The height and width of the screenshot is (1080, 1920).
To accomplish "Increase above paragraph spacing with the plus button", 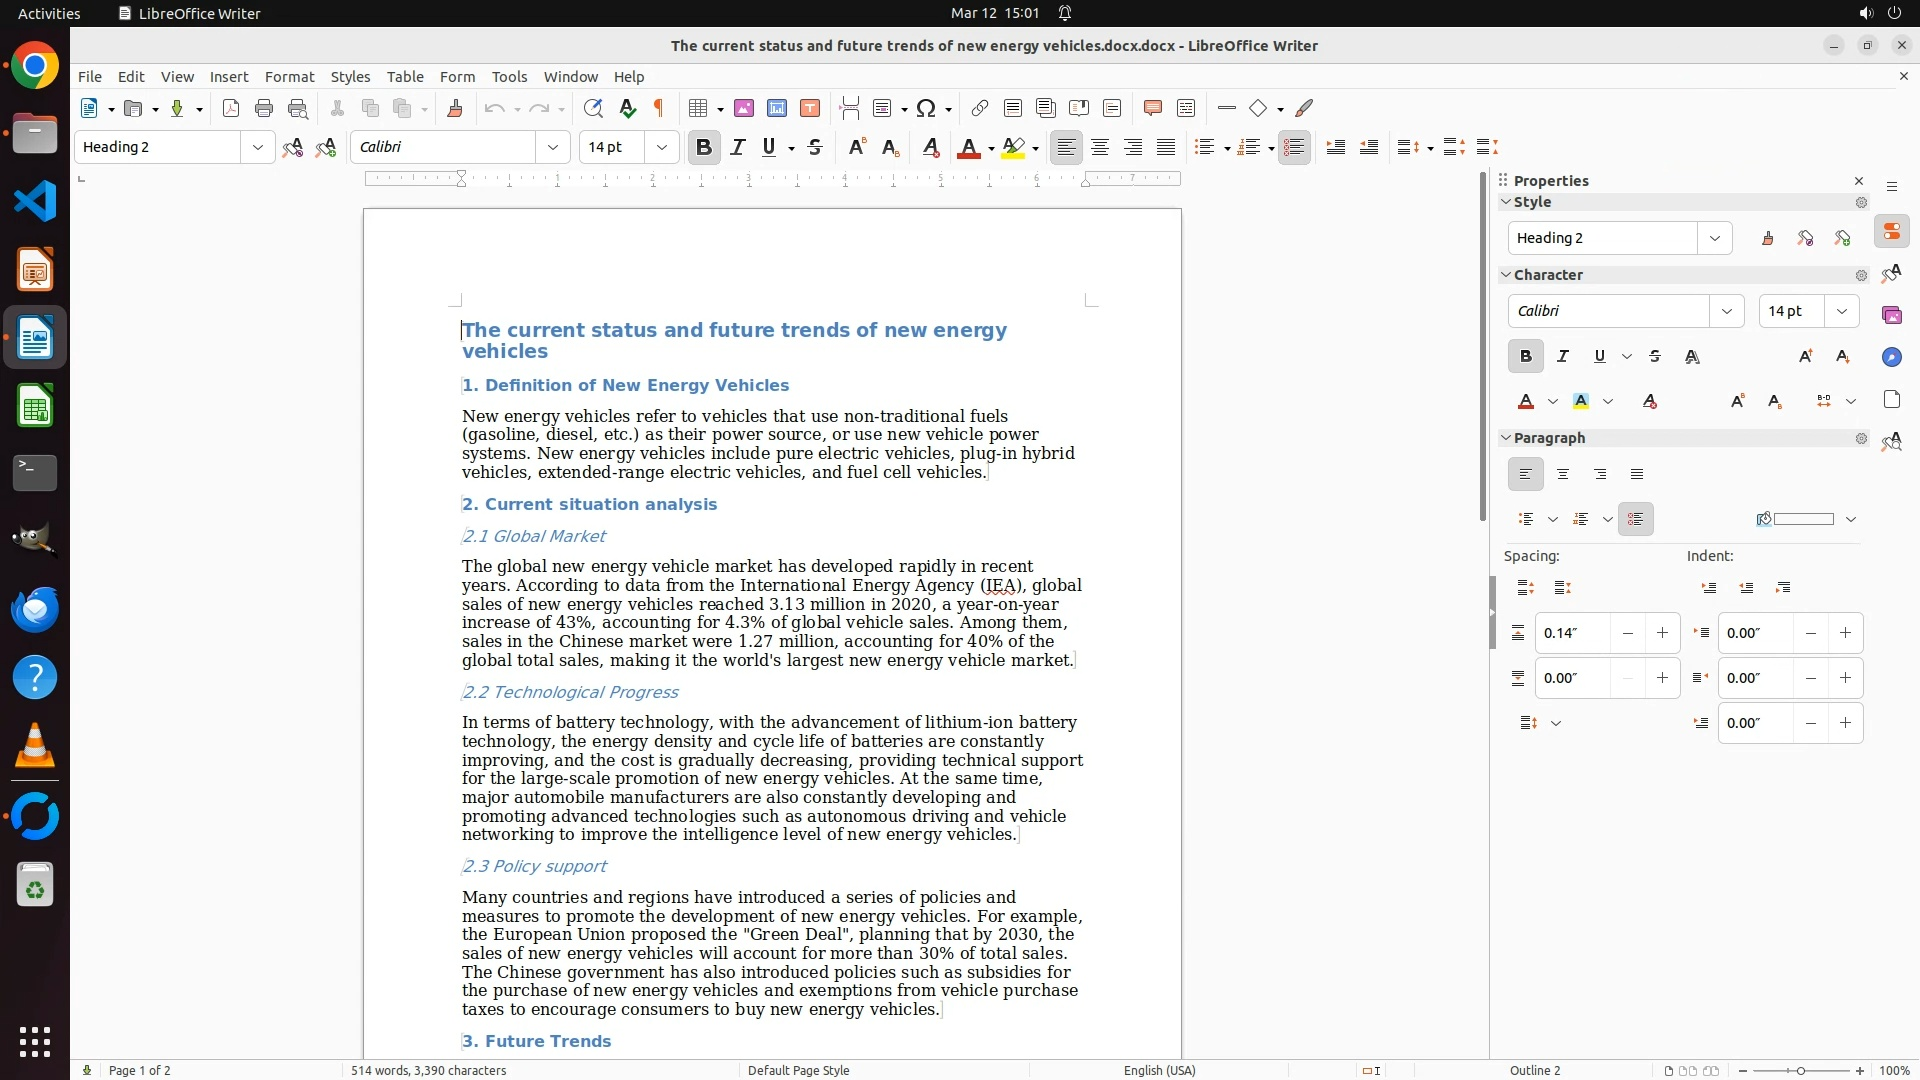I will click(x=1662, y=633).
